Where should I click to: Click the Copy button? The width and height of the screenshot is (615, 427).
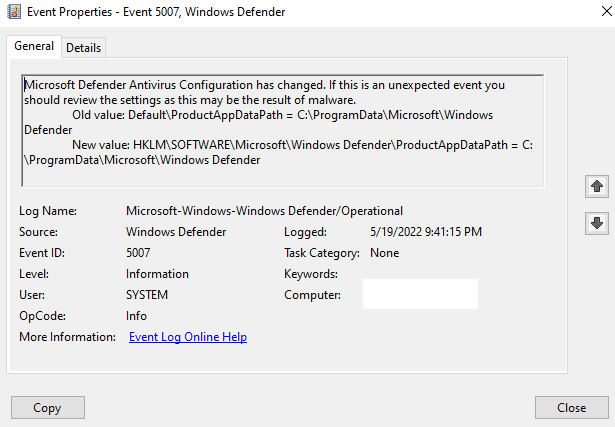pyautogui.click(x=47, y=408)
